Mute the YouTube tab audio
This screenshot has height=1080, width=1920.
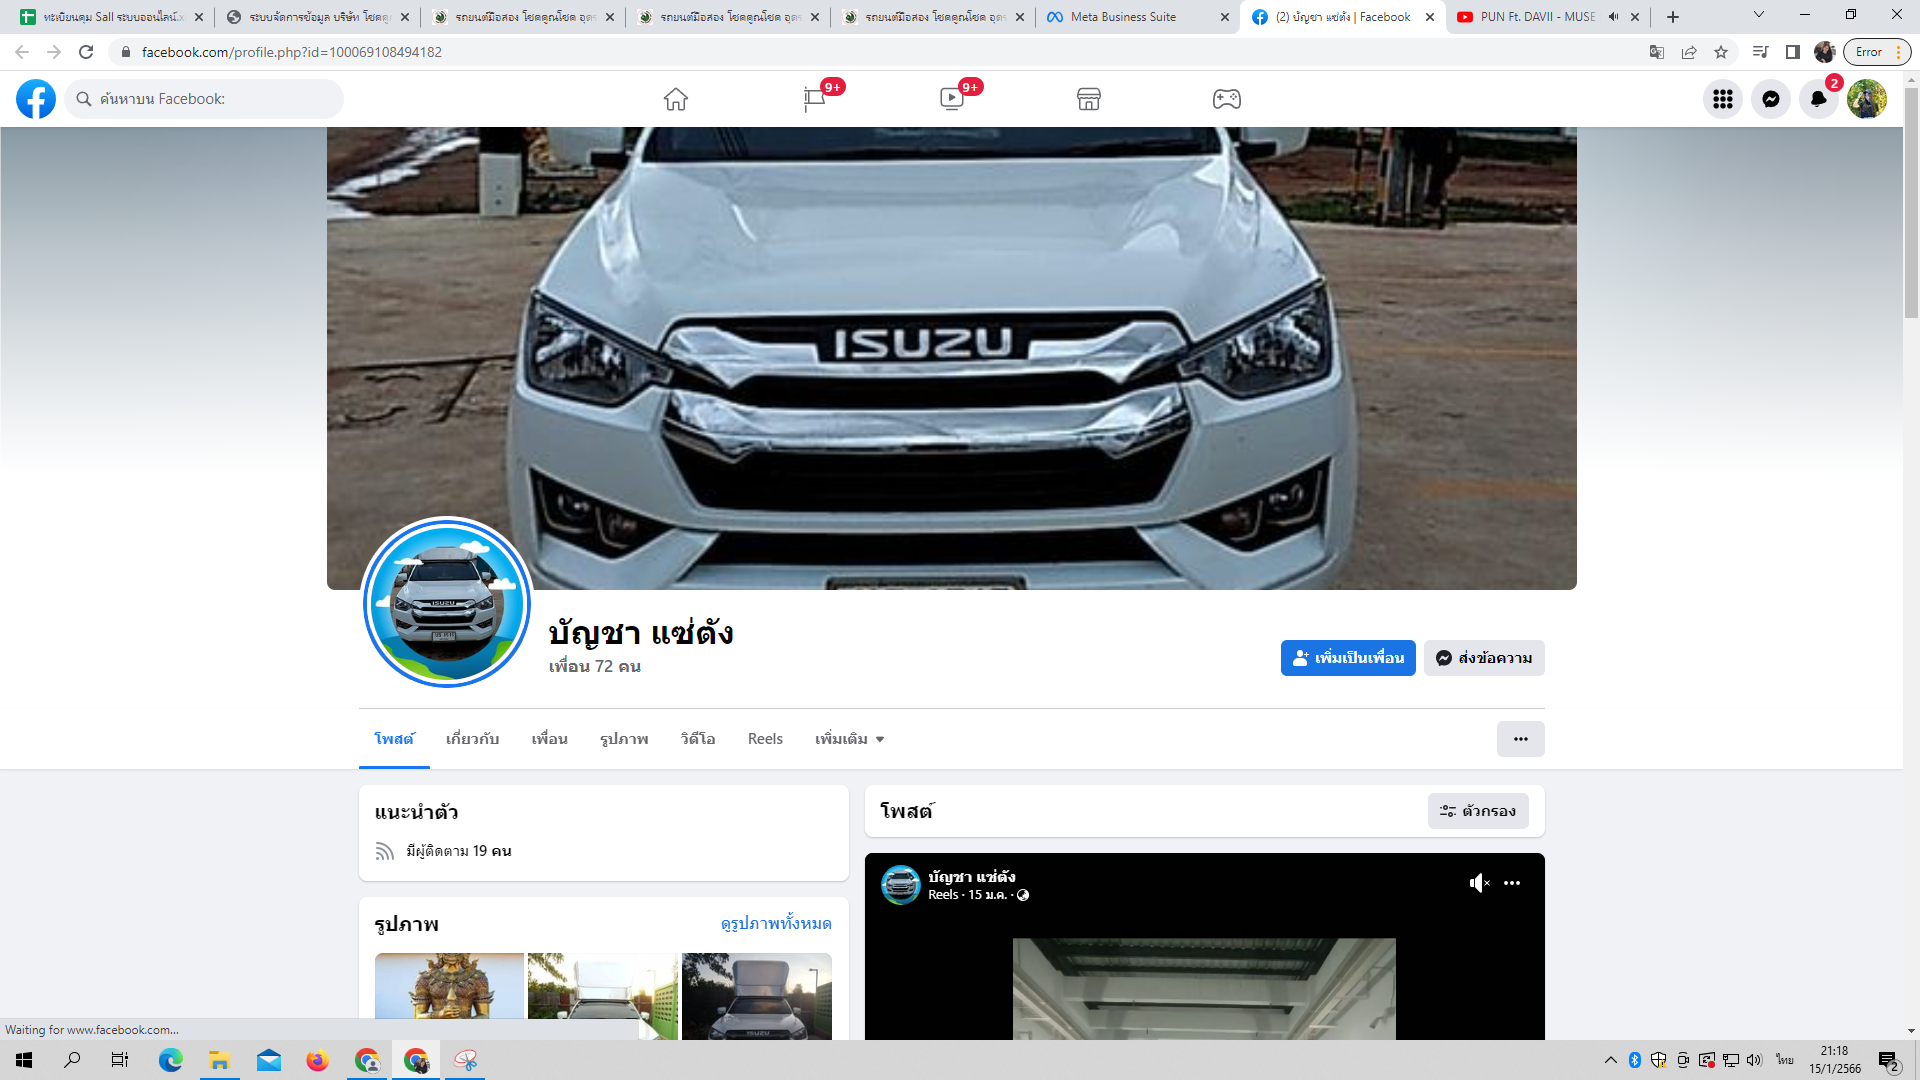[1613, 17]
